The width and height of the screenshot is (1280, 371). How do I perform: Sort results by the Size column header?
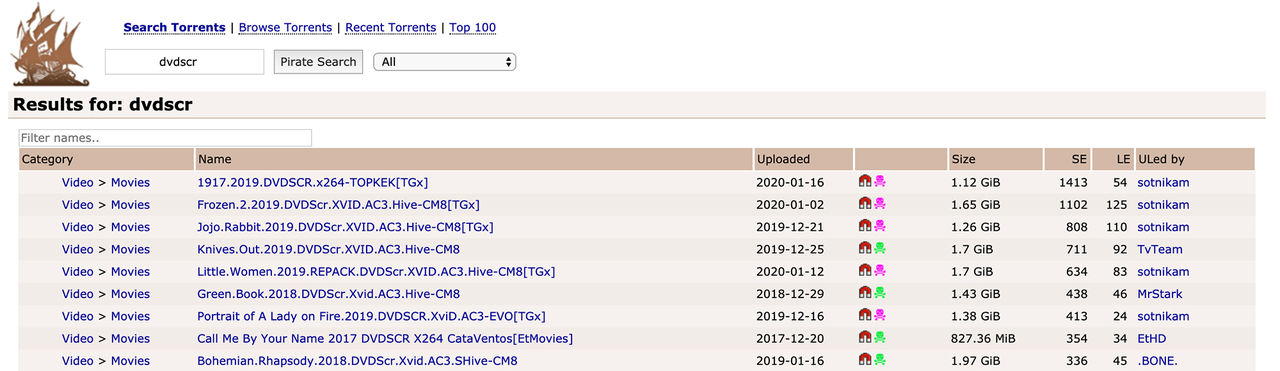964,159
